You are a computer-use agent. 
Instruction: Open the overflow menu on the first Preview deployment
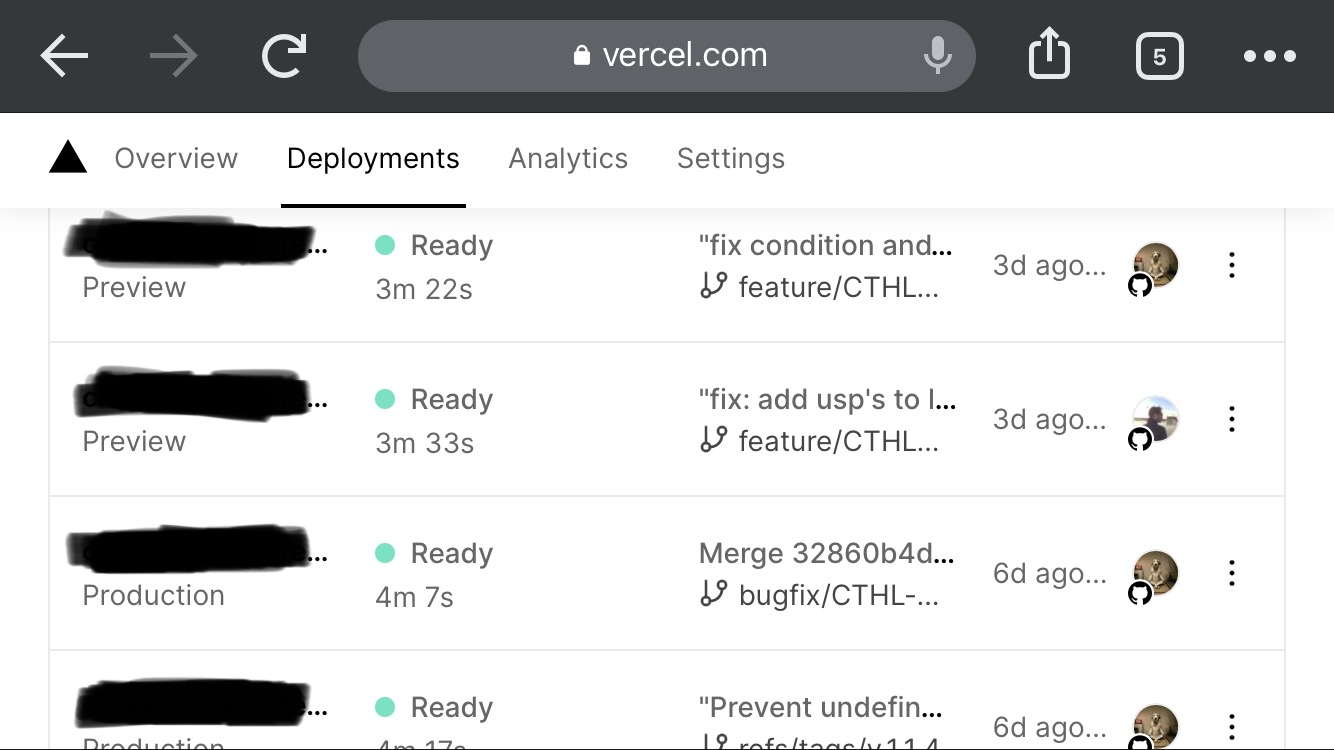[x=1231, y=265]
